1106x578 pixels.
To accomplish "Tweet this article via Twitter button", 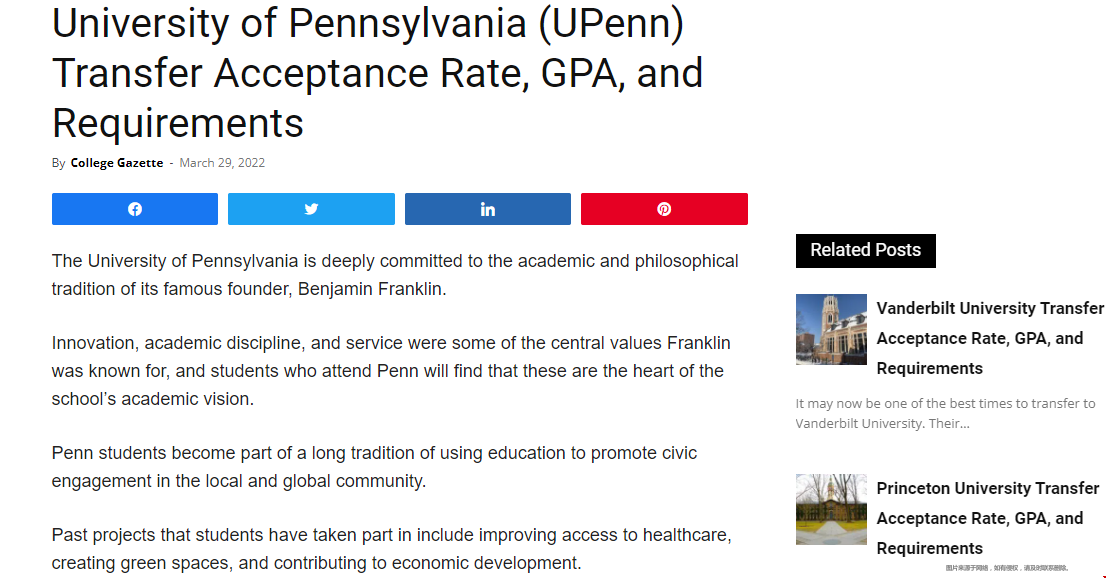I will pyautogui.click(x=311, y=209).
